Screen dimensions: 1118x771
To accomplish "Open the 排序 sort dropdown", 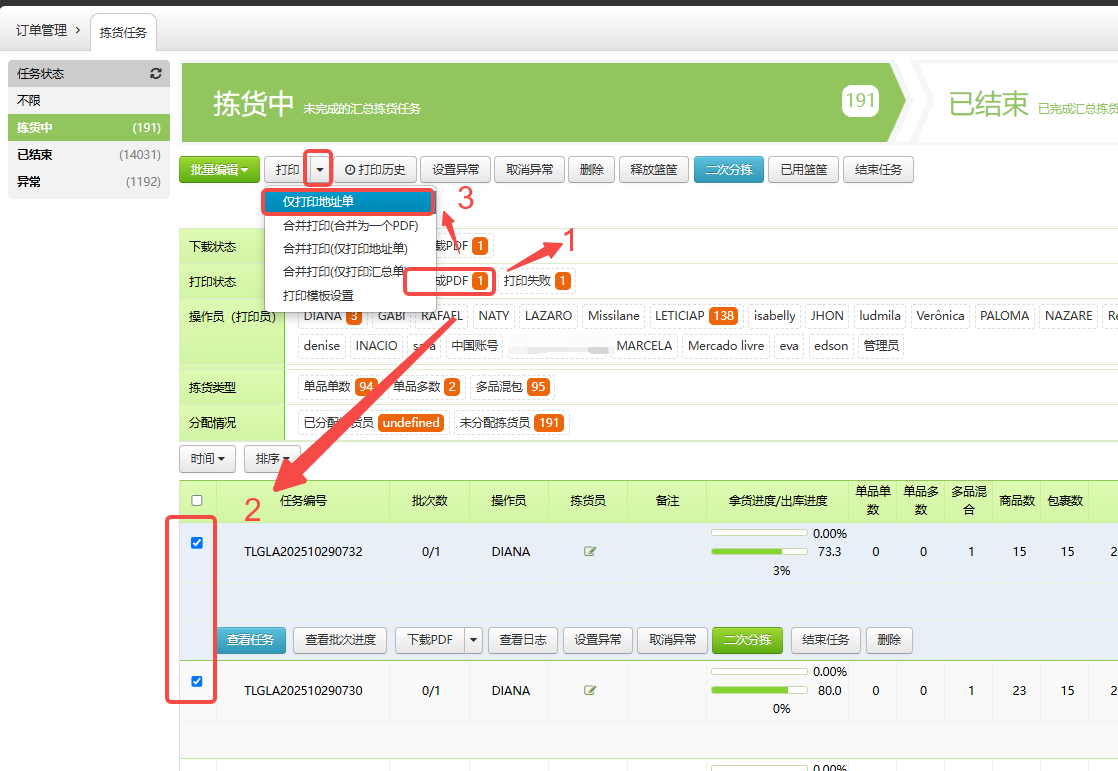I will click(270, 458).
